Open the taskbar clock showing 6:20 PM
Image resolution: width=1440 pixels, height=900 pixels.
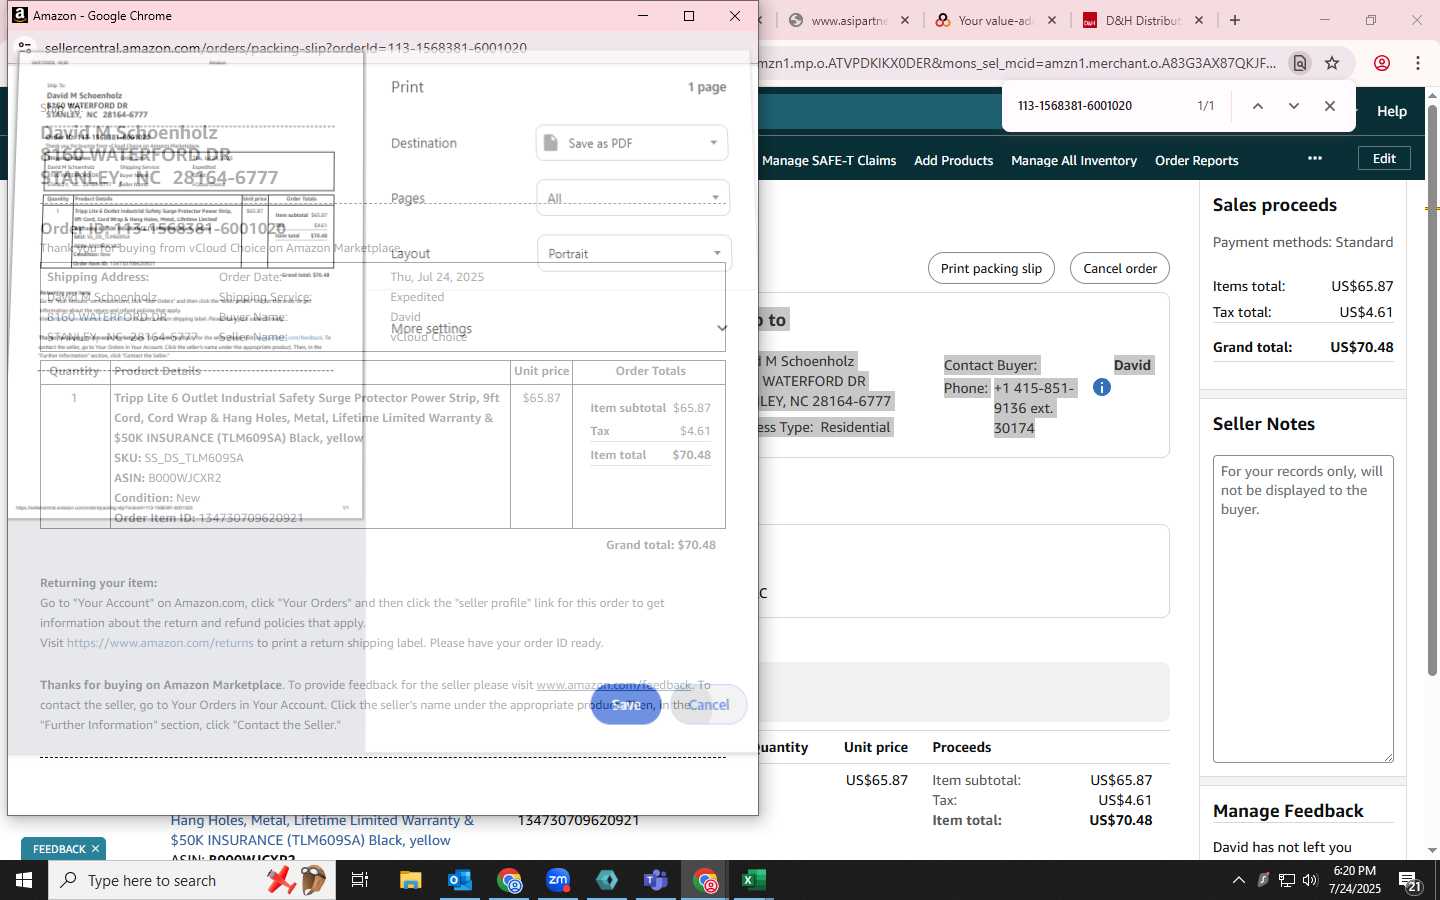1355,880
